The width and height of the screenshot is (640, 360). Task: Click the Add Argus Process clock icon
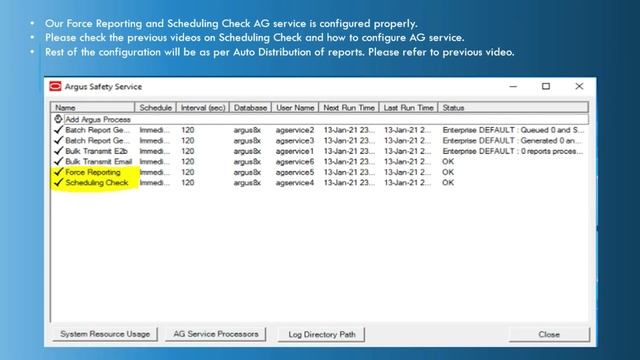coord(58,119)
